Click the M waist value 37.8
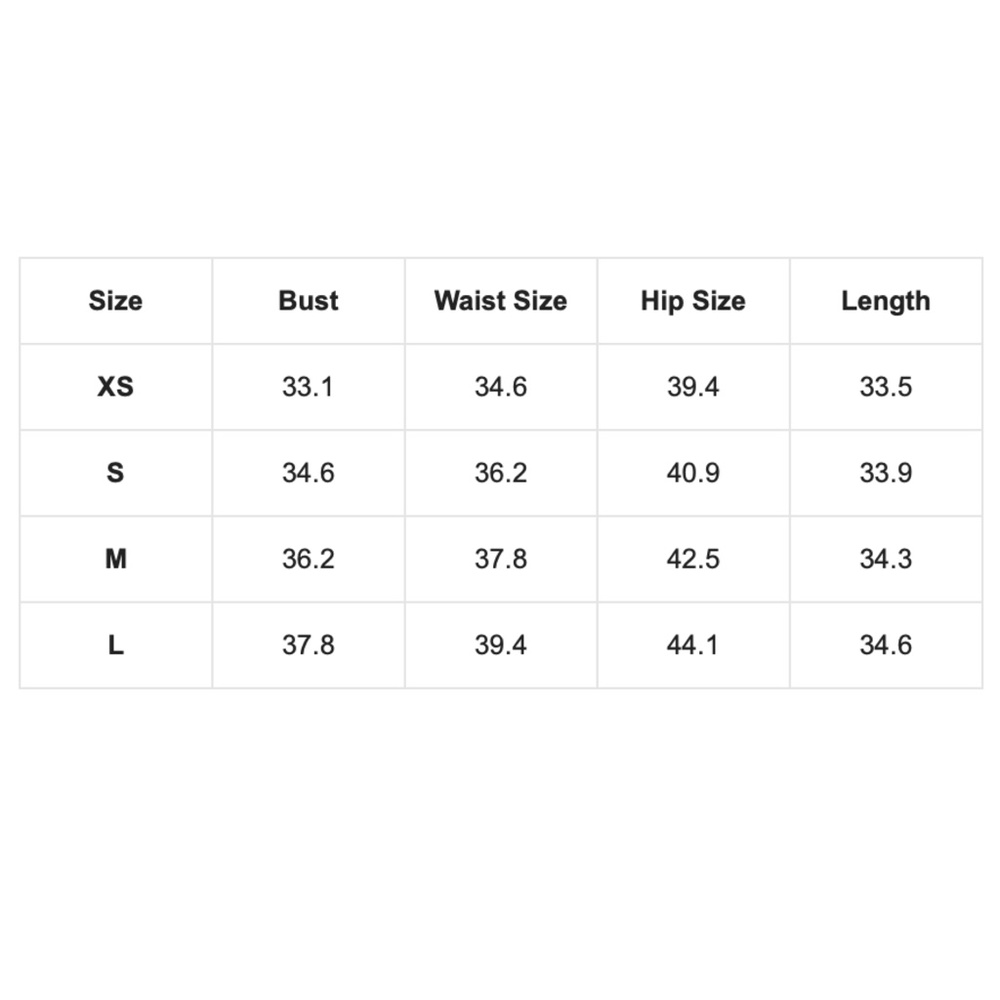This screenshot has height=1000, width=1000. click(x=500, y=559)
